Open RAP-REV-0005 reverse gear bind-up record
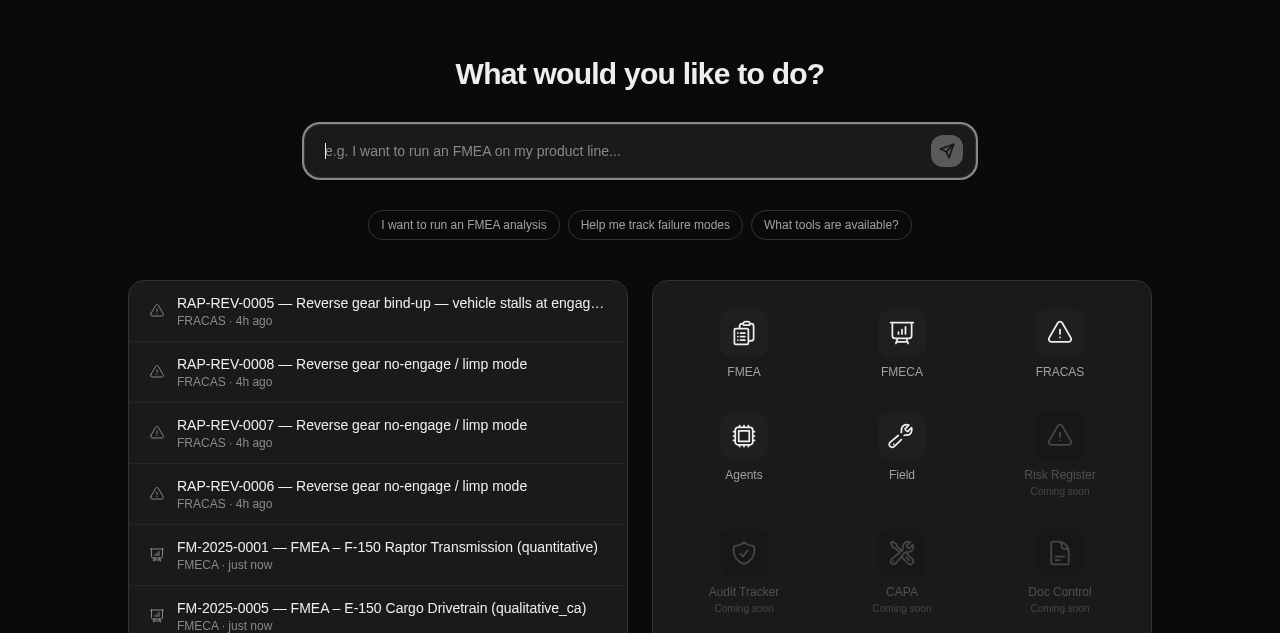The height and width of the screenshot is (633, 1280). click(378, 311)
